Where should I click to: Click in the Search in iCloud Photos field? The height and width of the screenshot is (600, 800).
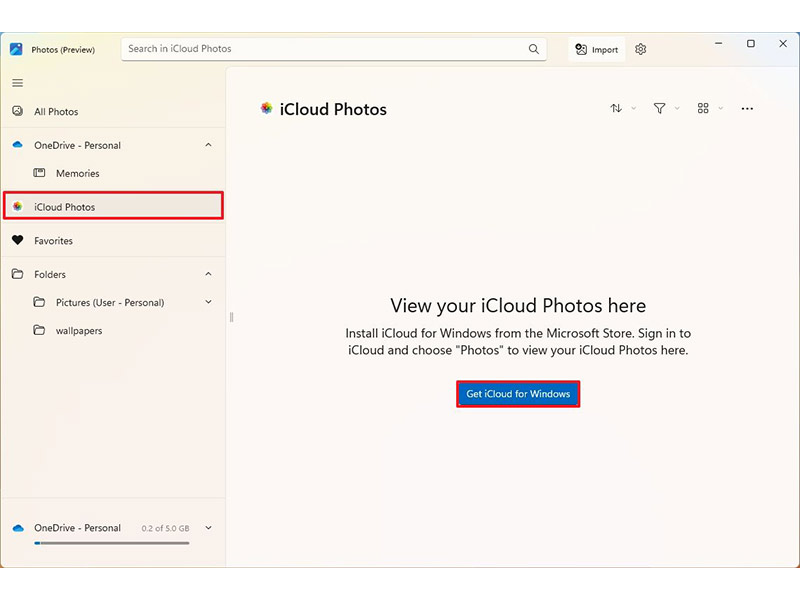pos(334,49)
